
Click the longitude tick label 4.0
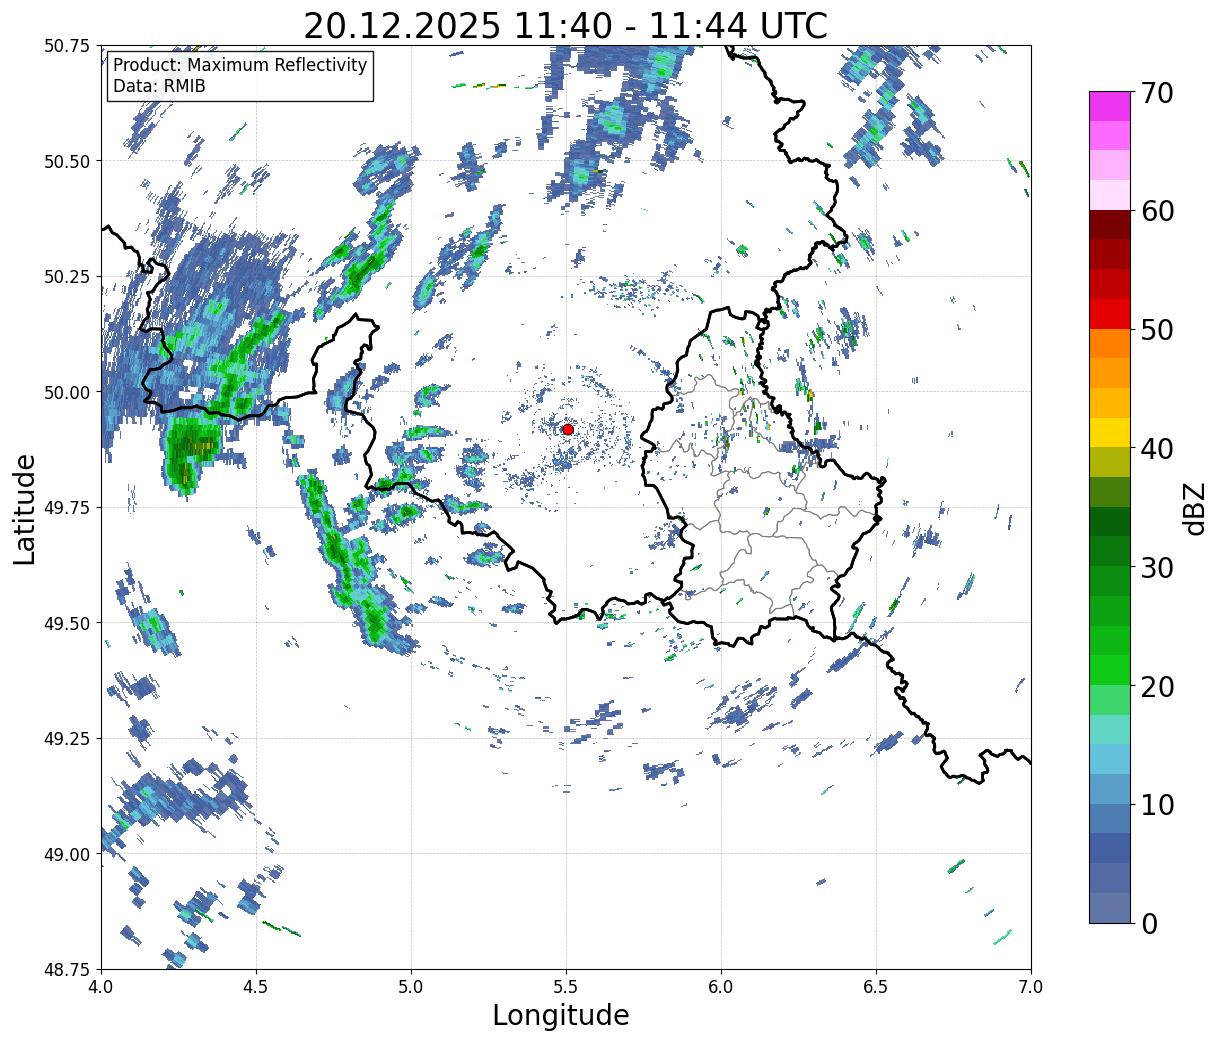tap(101, 986)
